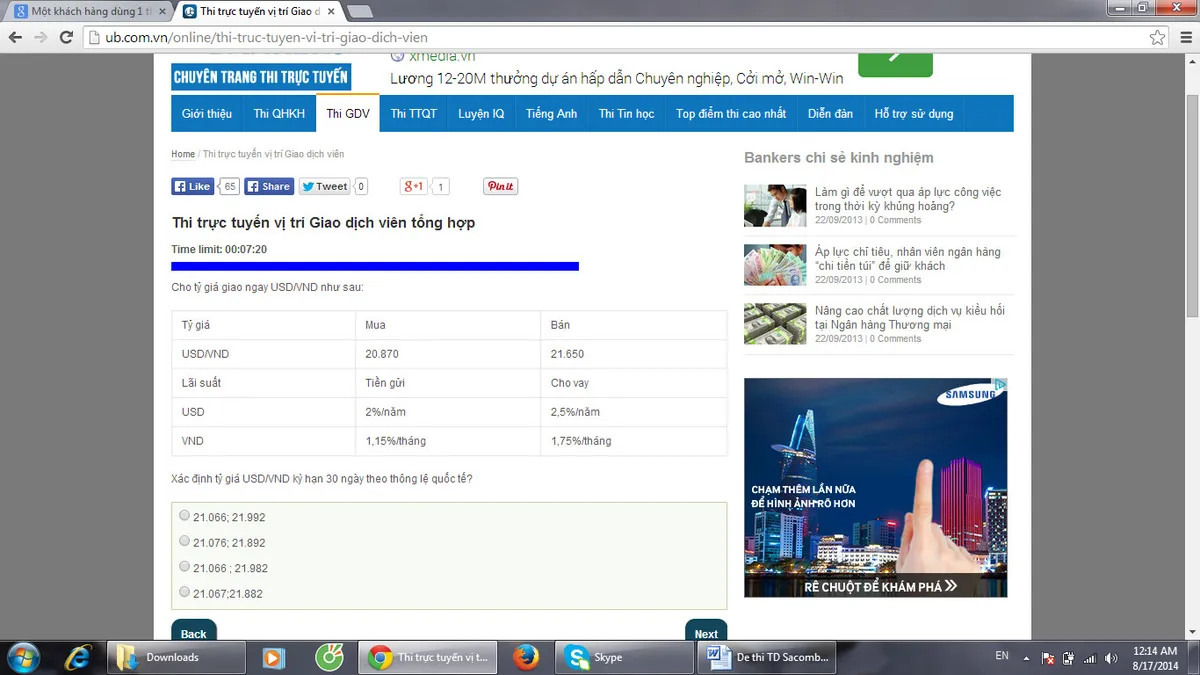Screen dimensions: 1200x675
Task: Open Top điểm thi cao nhất
Action: tap(731, 114)
